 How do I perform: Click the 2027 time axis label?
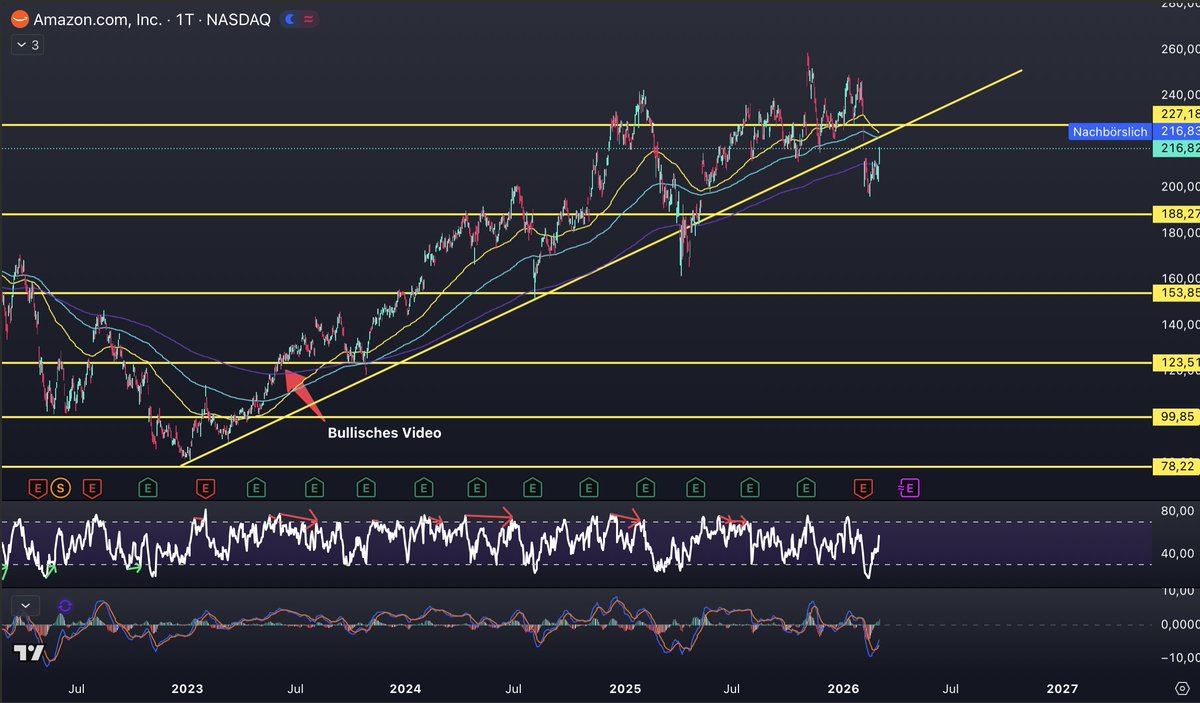[x=1062, y=689]
